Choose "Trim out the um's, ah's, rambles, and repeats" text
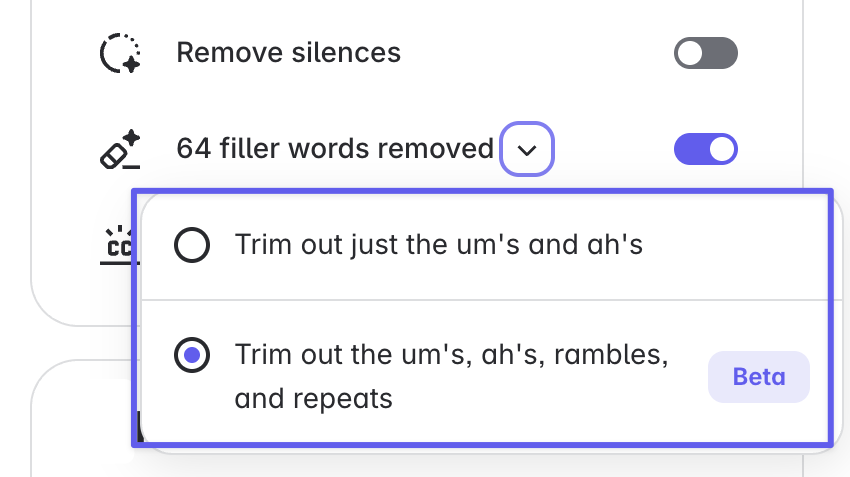Viewport: 850px width, 477px height. (x=451, y=355)
